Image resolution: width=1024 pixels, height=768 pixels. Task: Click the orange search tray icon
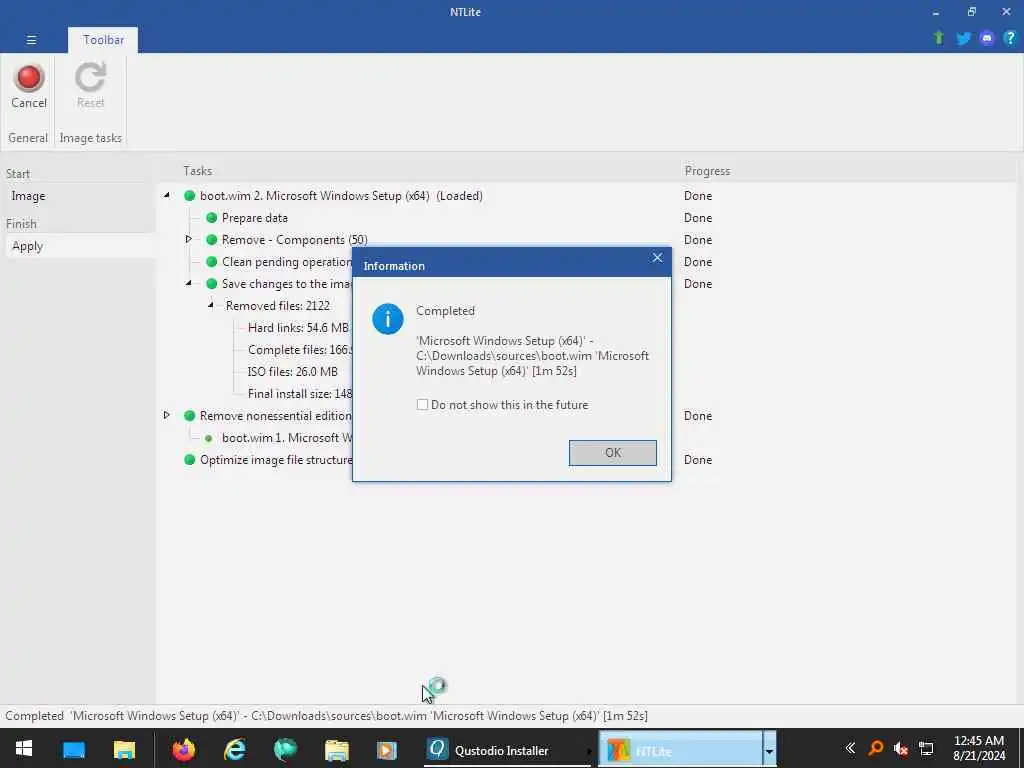pyautogui.click(x=876, y=748)
